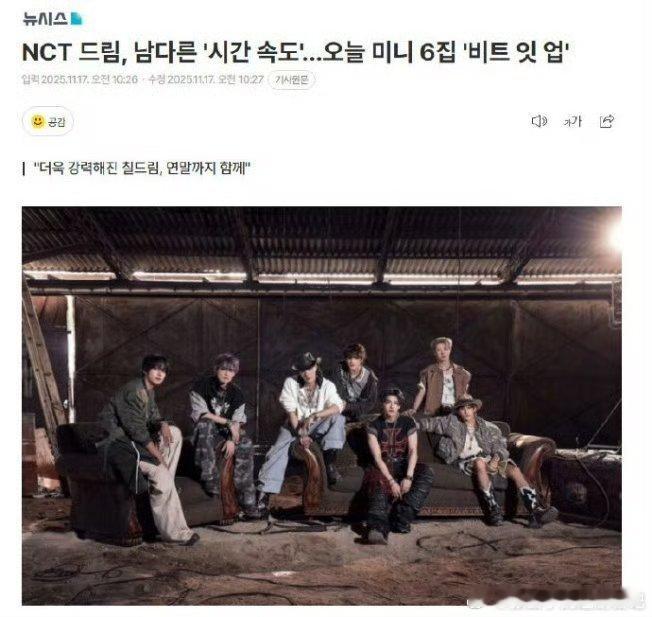Click the purple-haired member in camo pants

tap(222, 432)
